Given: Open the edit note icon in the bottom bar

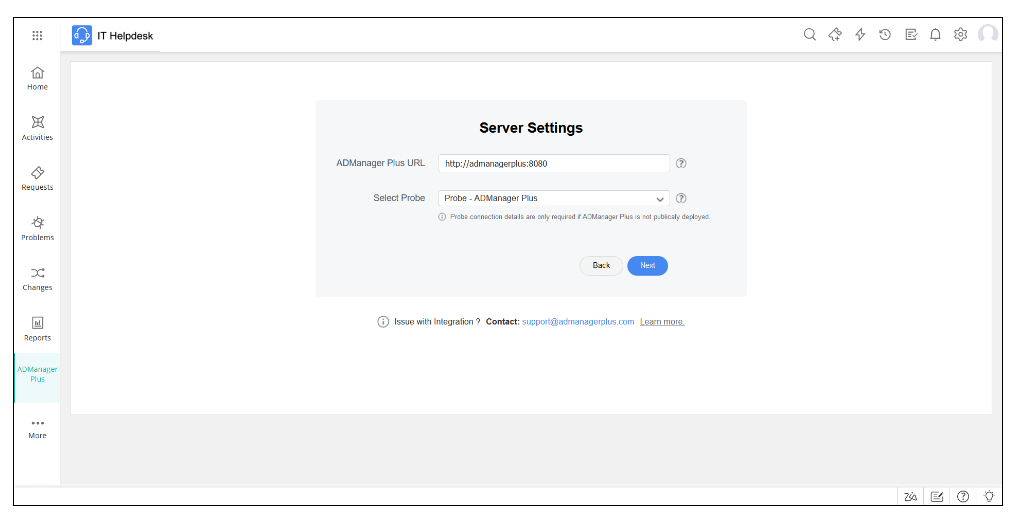Looking at the screenshot, I should [x=937, y=496].
